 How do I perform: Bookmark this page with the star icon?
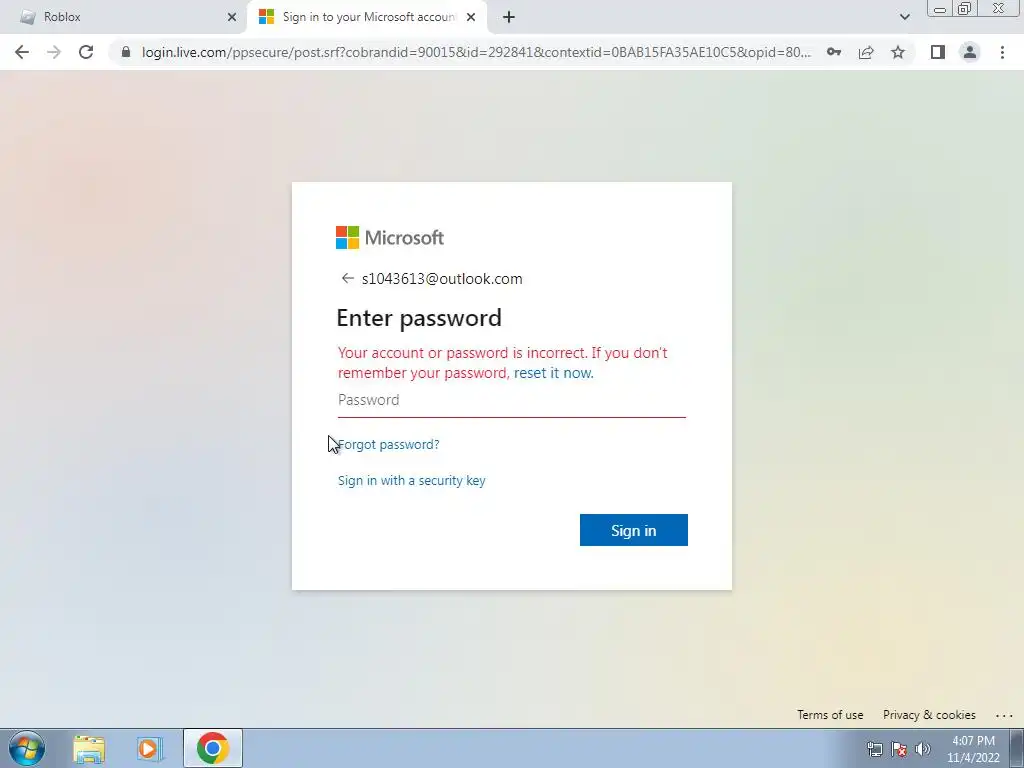click(x=898, y=52)
